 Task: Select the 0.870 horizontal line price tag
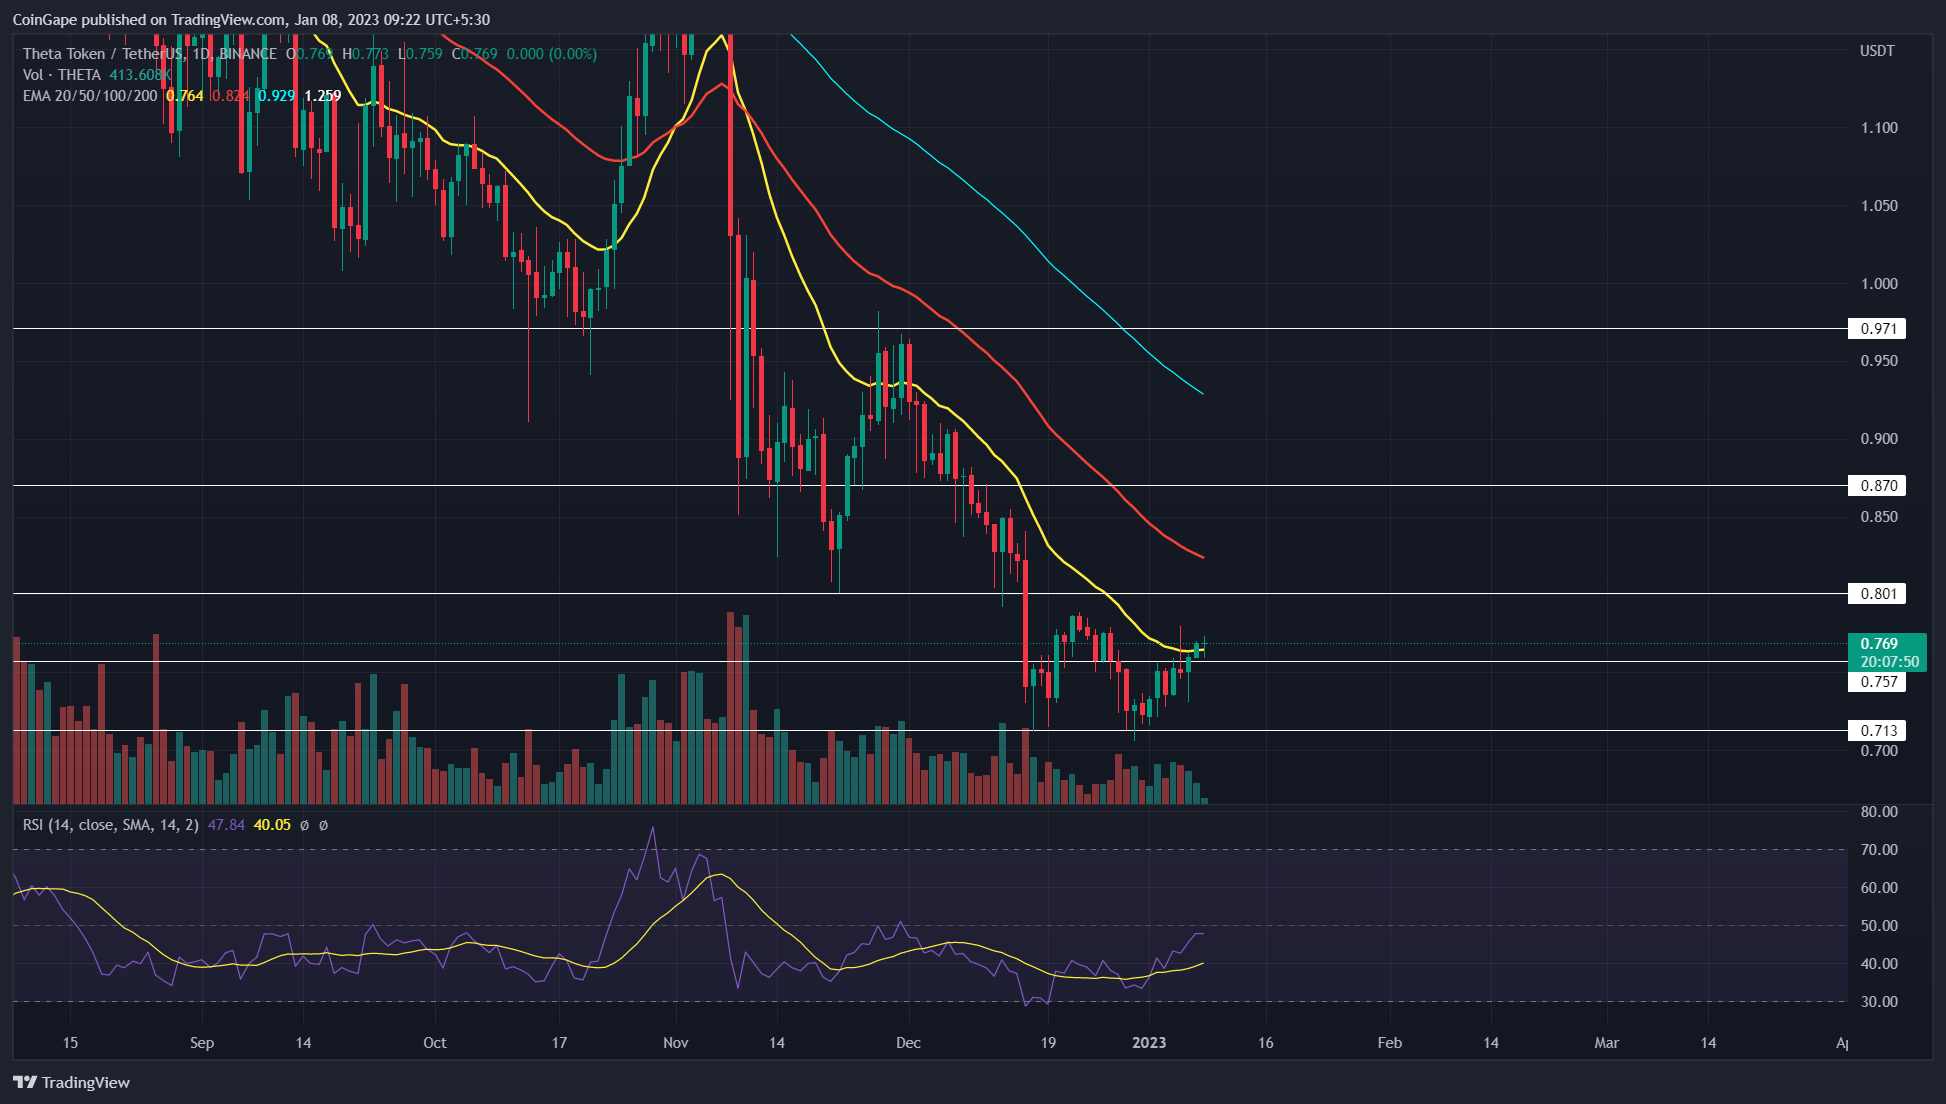[x=1877, y=486]
